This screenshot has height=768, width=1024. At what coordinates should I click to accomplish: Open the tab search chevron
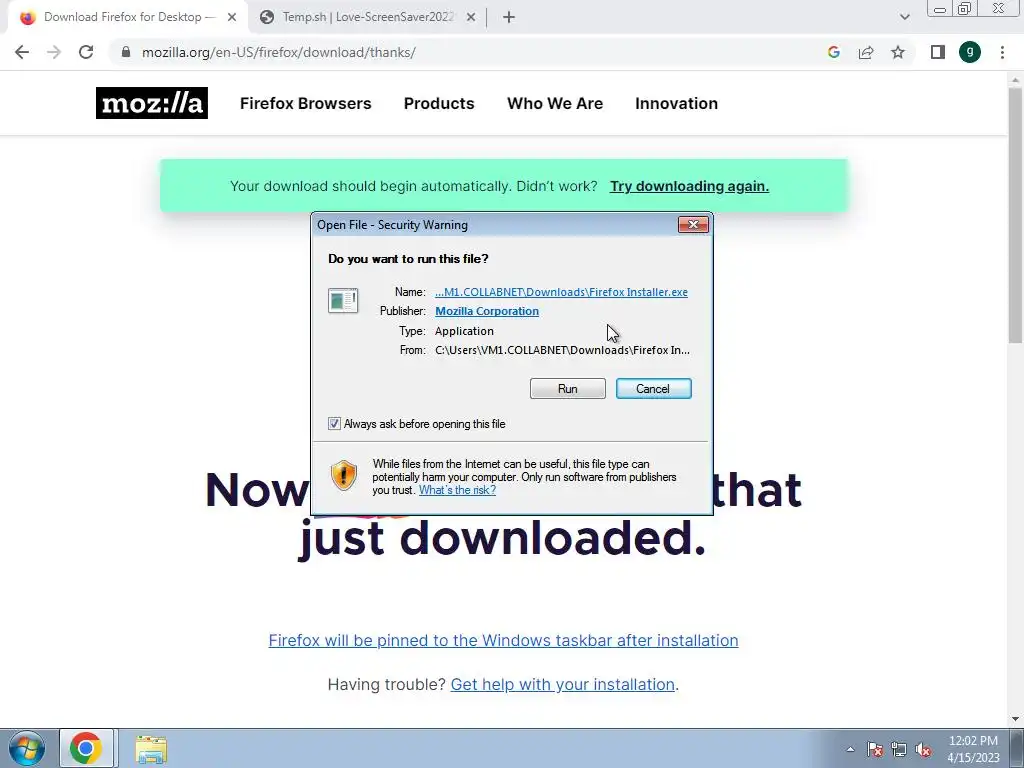coord(904,18)
